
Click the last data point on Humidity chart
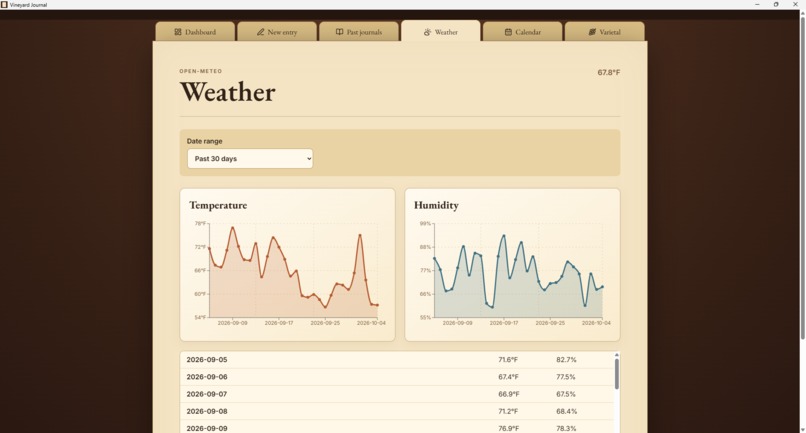[x=602, y=287]
